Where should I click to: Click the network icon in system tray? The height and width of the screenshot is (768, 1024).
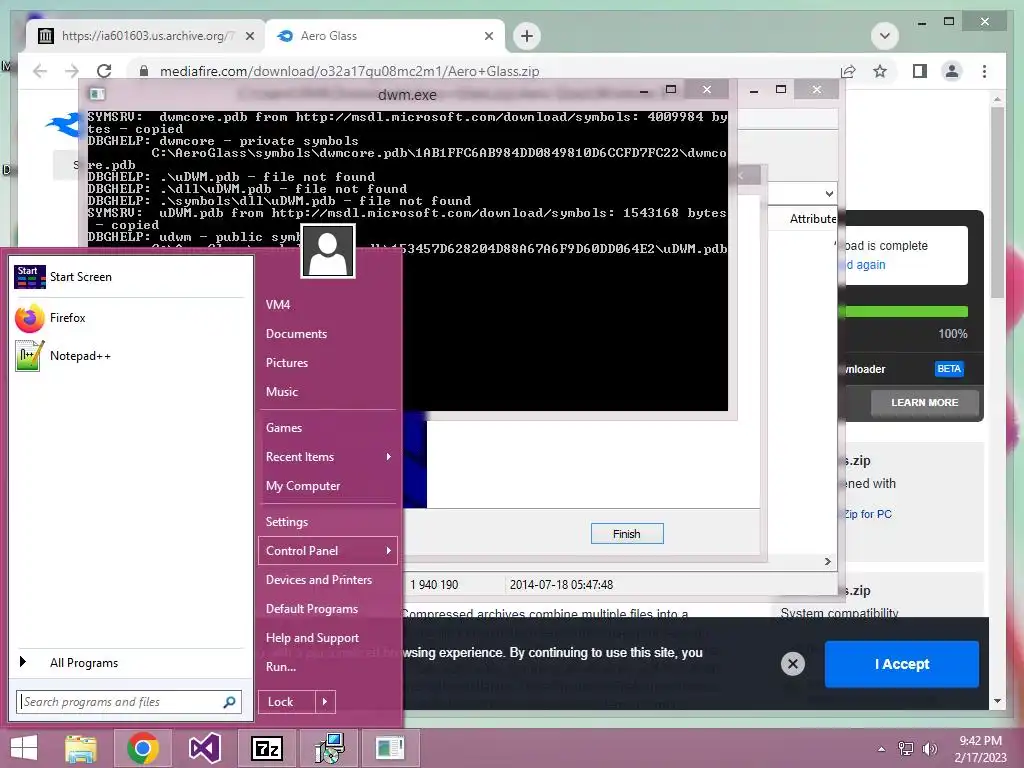(906, 749)
